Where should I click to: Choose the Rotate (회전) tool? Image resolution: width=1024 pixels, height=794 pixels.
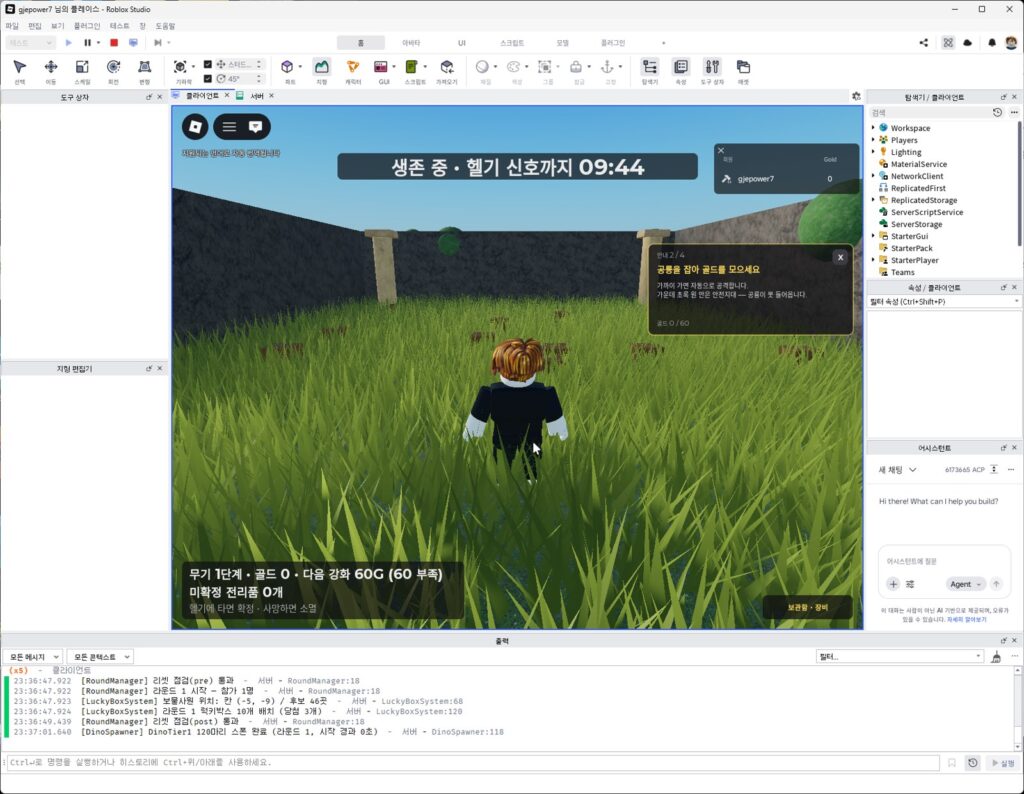(x=114, y=71)
